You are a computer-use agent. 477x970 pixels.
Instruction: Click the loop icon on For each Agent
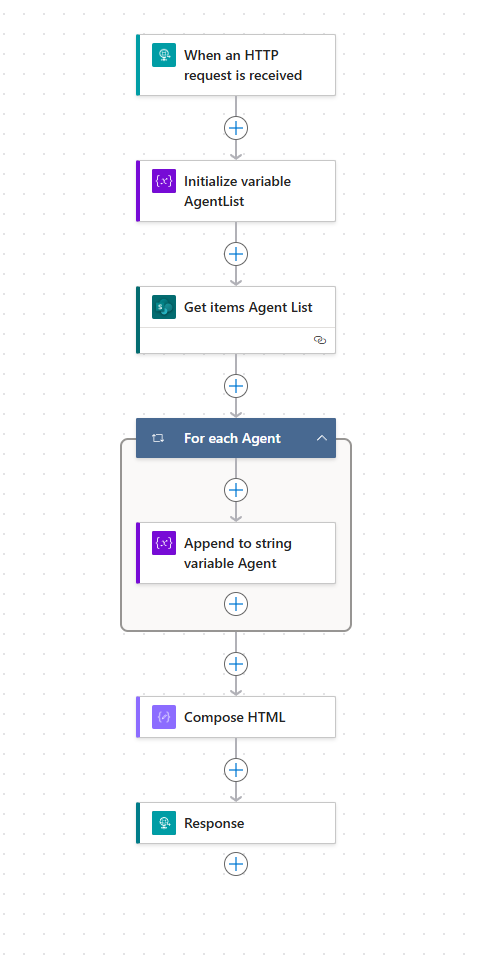(x=158, y=438)
